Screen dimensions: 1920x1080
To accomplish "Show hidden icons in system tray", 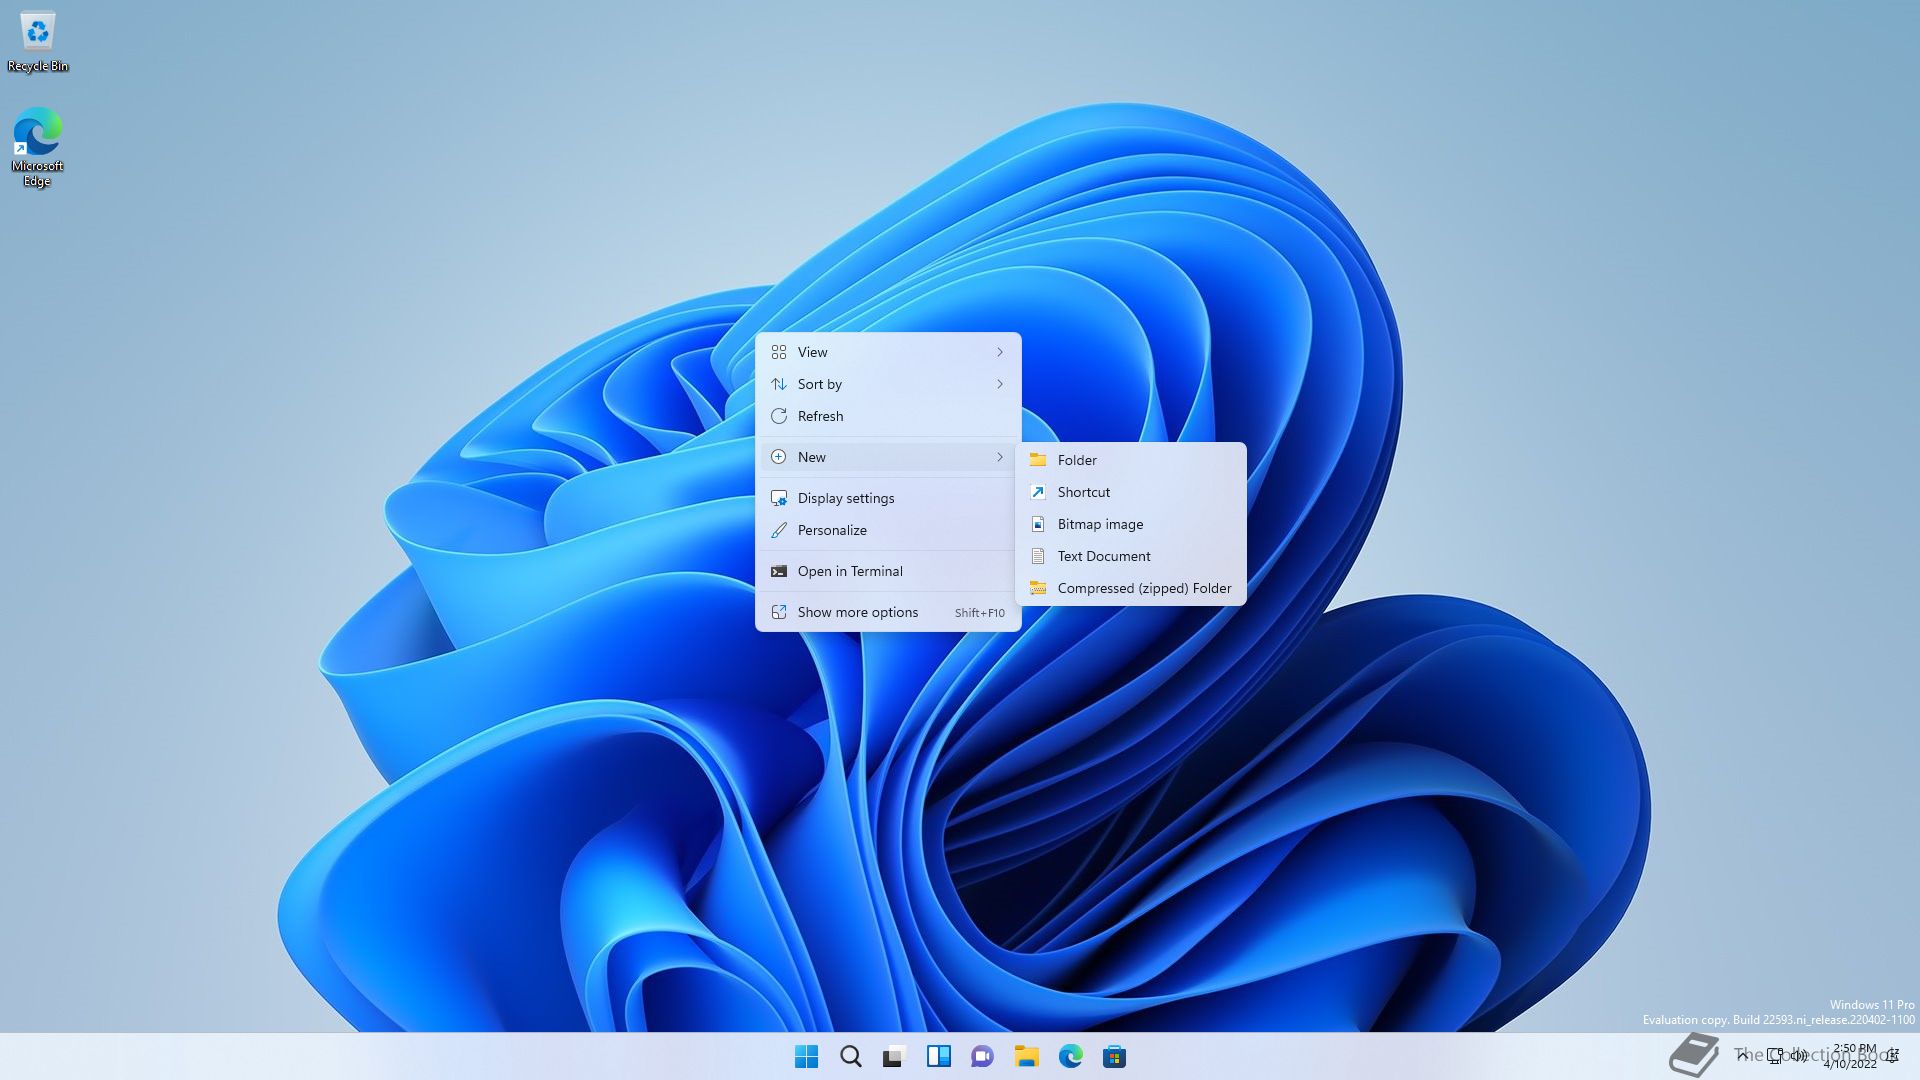I will (x=1743, y=1056).
